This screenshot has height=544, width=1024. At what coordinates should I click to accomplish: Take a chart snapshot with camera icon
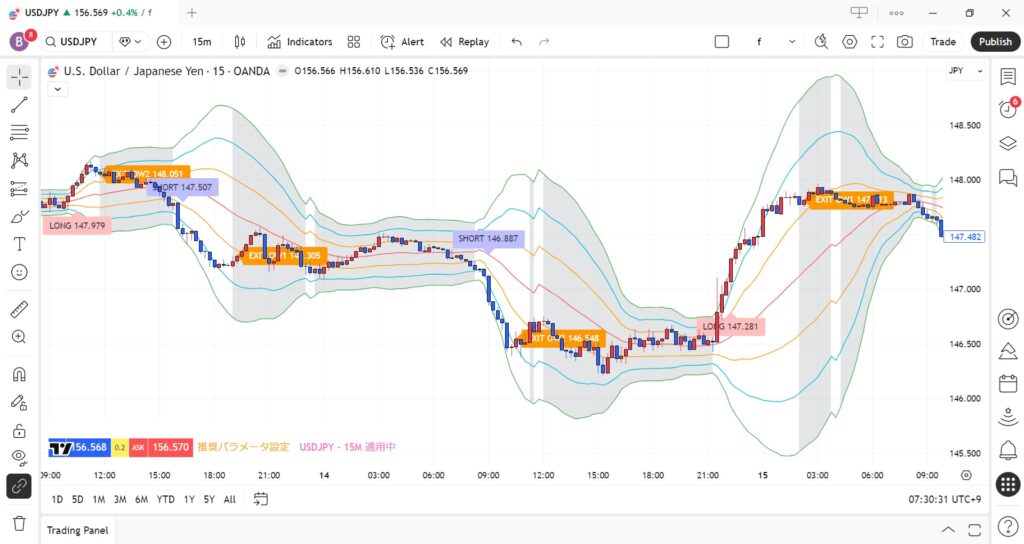pyautogui.click(x=905, y=42)
